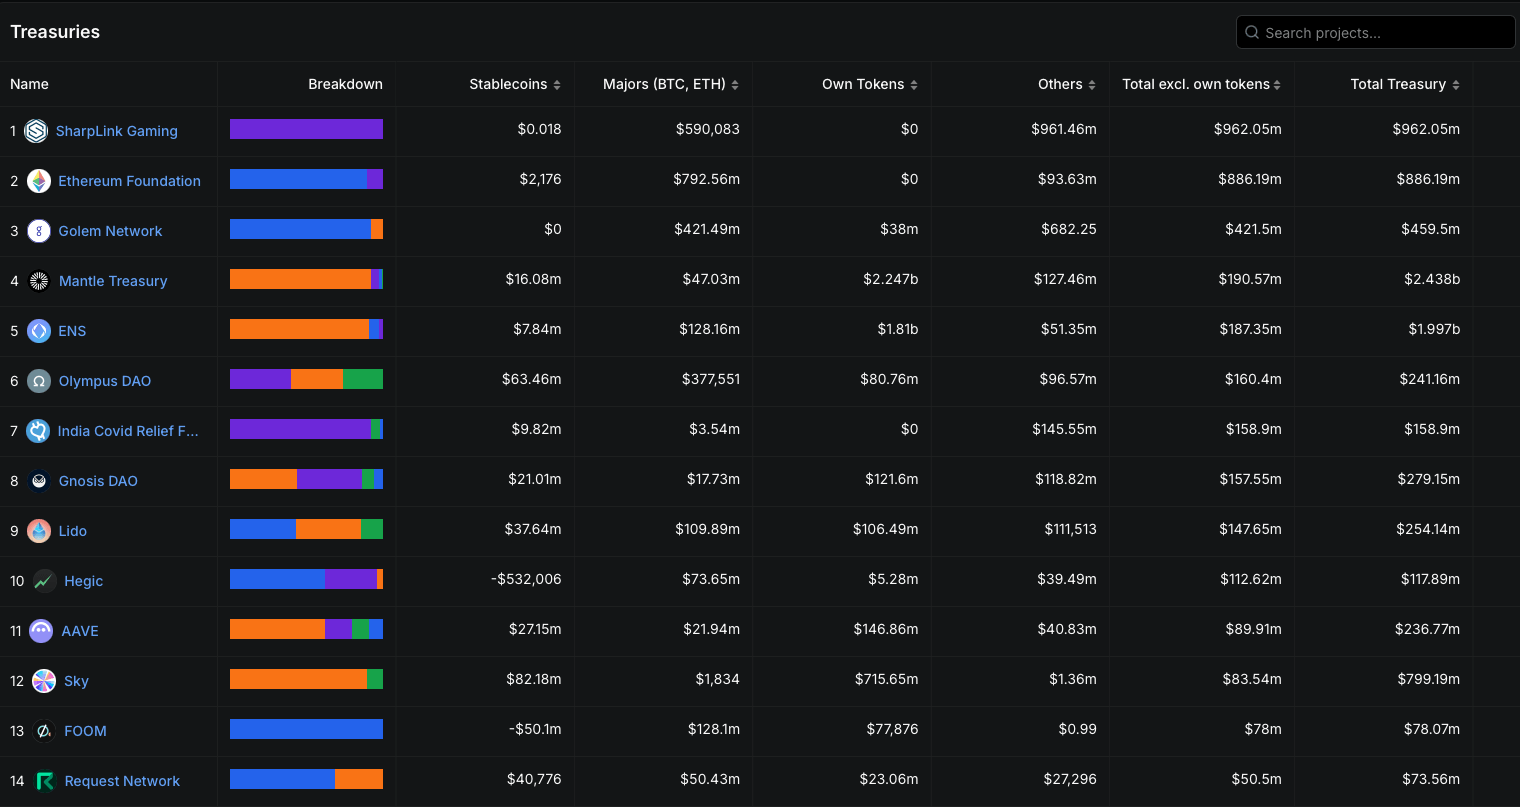Screen dimensions: 1520x807
Task: Click the $160.4m total excl. value
Action: tap(1253, 379)
